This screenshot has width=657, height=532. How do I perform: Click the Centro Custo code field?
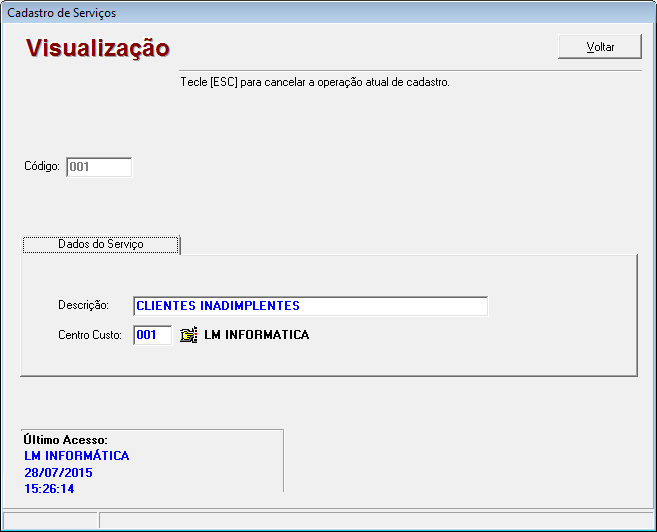pos(153,335)
